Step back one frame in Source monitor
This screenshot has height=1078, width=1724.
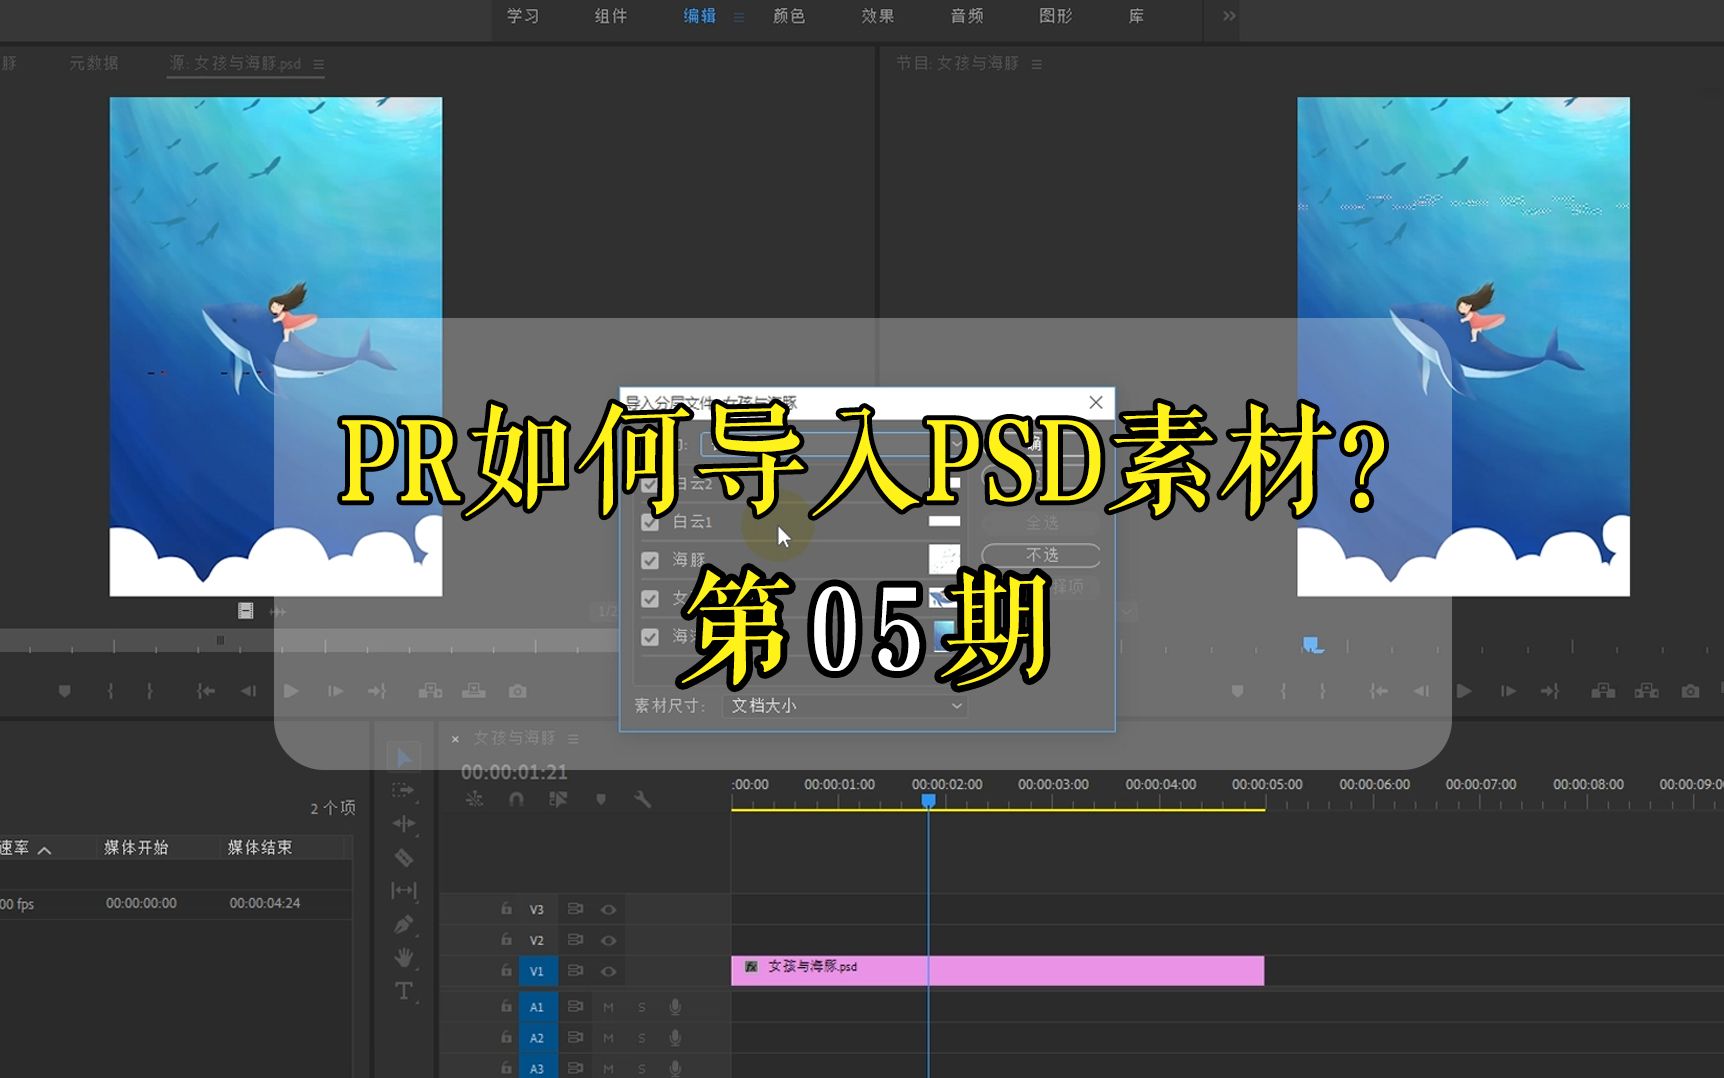(248, 691)
